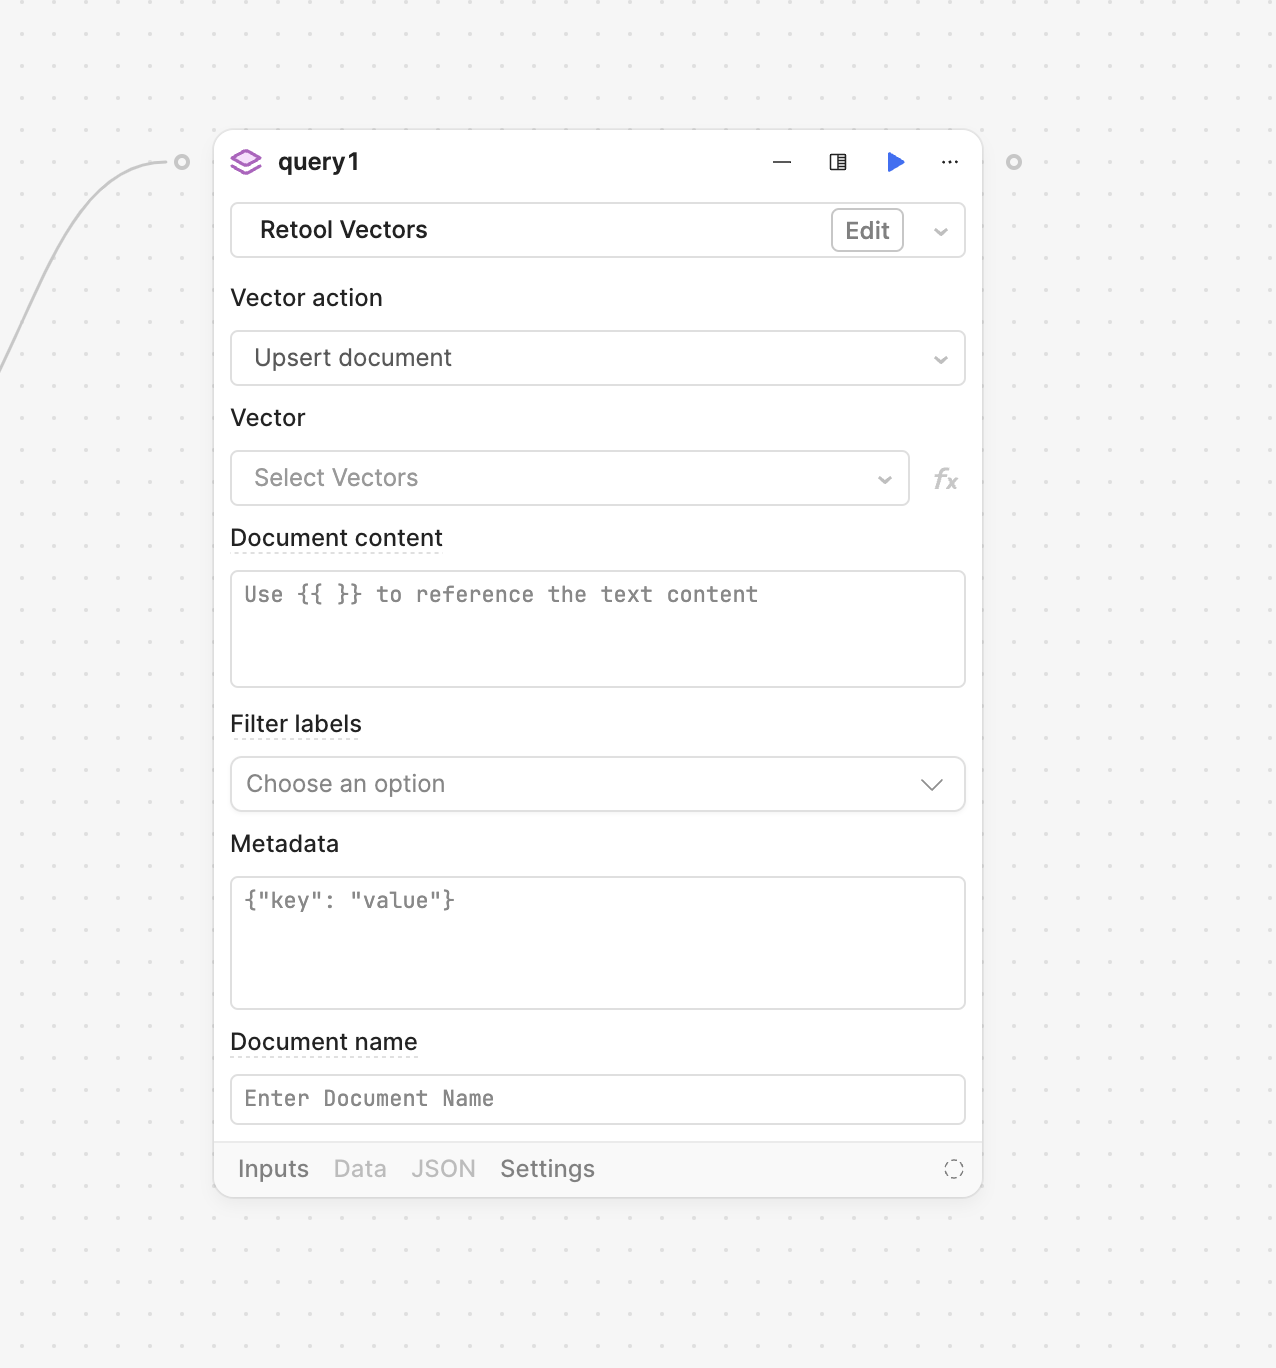1276x1368 pixels.
Task: Click the purple layers icon beside query1
Action: pos(246,162)
